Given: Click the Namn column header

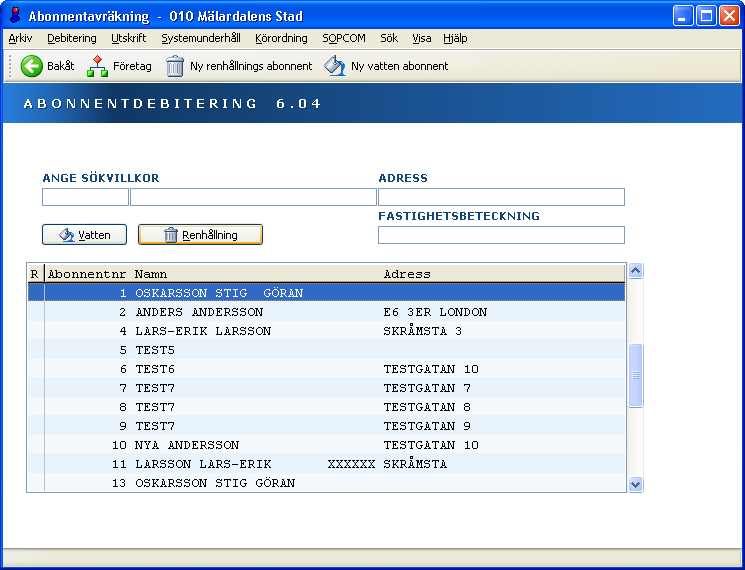Looking at the screenshot, I should tap(151, 274).
